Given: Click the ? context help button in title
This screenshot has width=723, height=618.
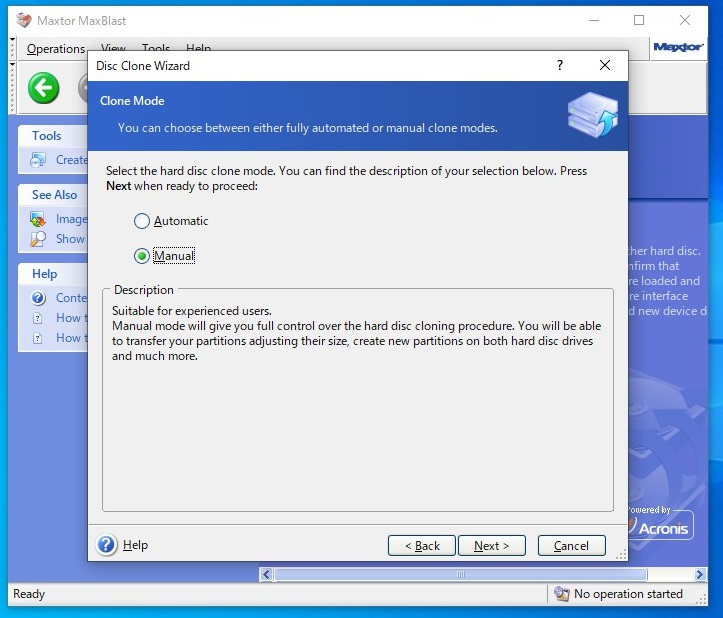Looking at the screenshot, I should [x=560, y=65].
